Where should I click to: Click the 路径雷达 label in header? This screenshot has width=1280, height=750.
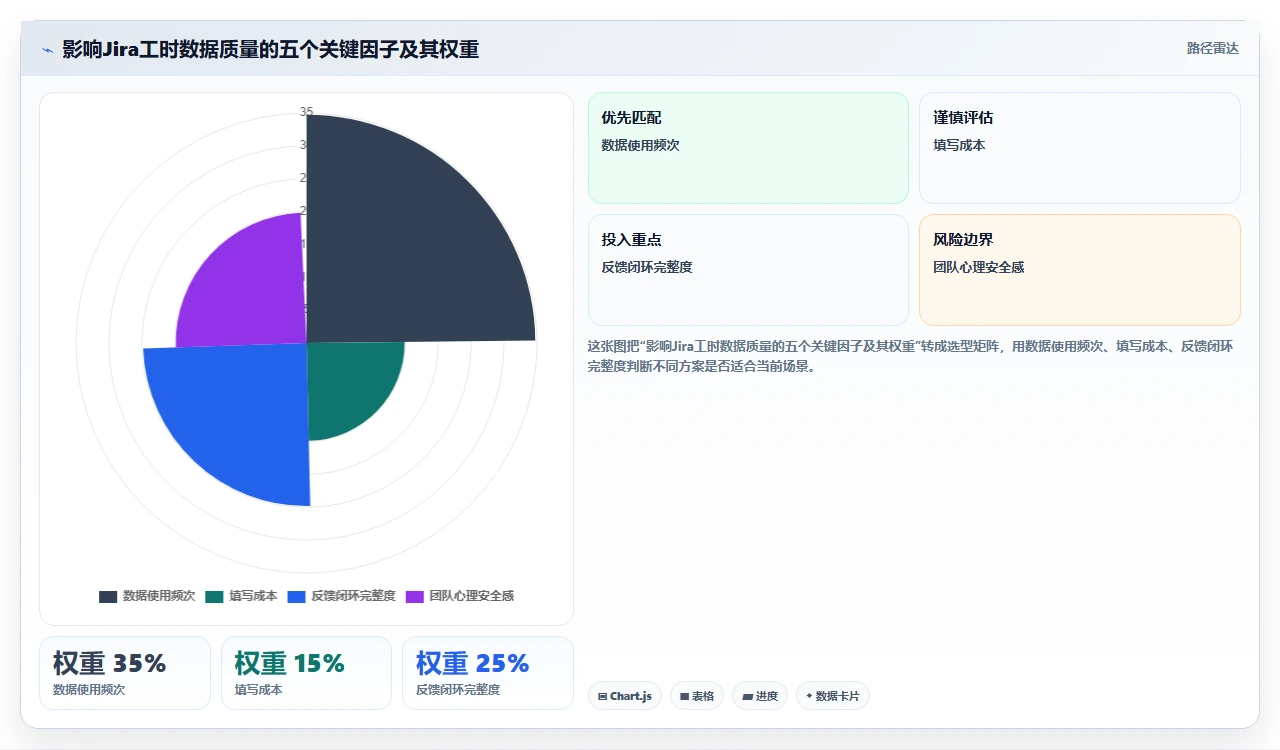point(1212,48)
